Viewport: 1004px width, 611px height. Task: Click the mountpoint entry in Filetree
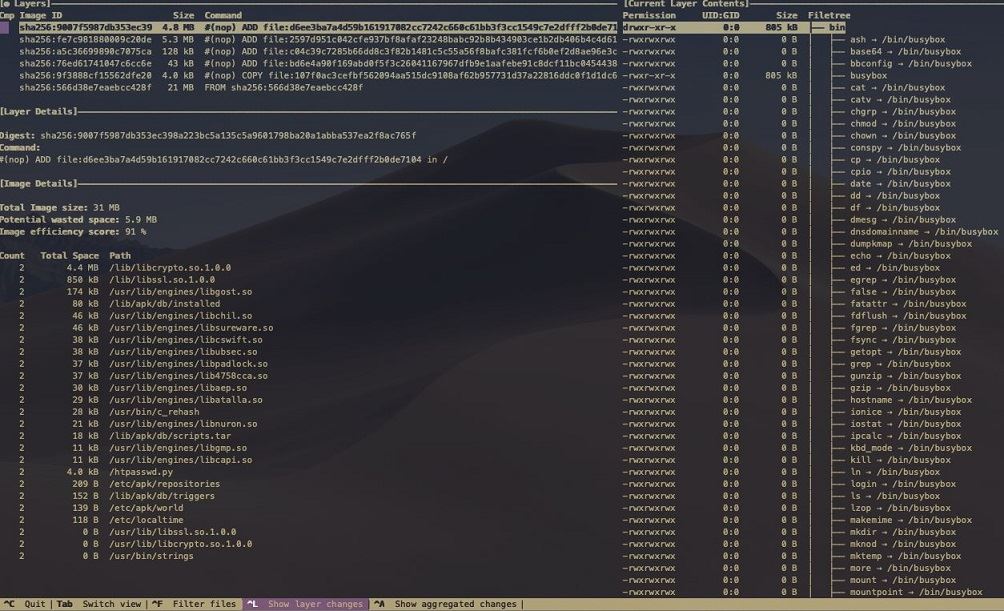coord(915,592)
